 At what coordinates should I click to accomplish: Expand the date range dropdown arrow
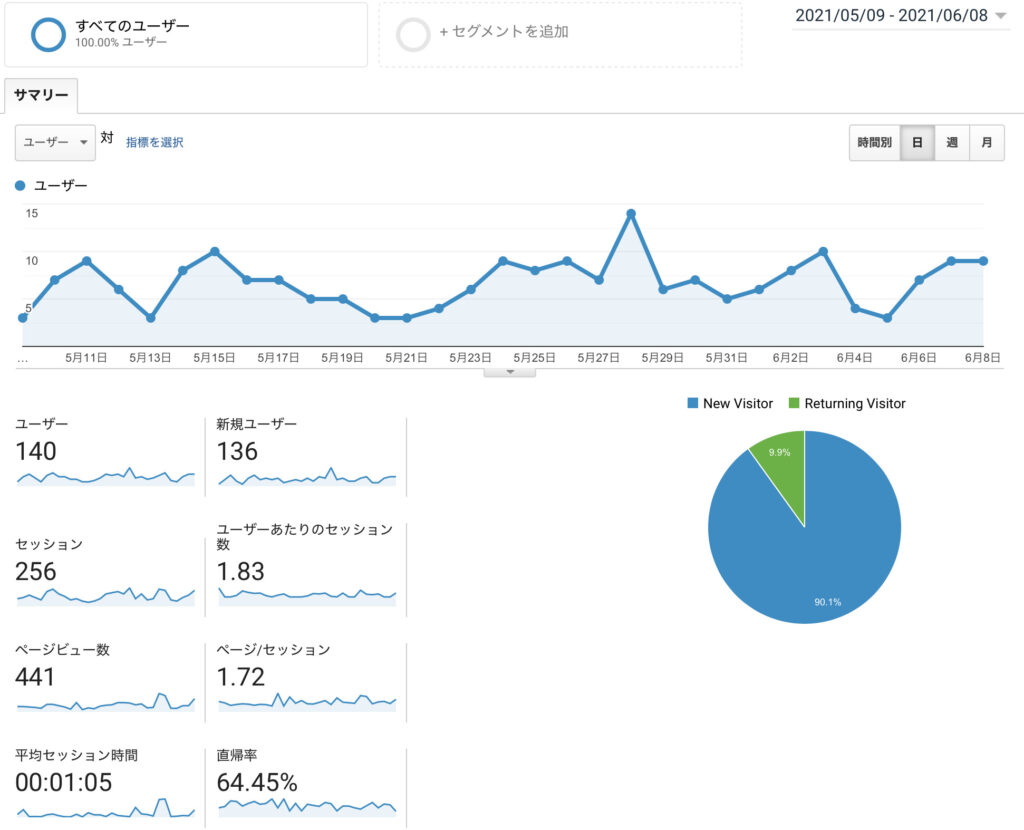coord(1000,16)
